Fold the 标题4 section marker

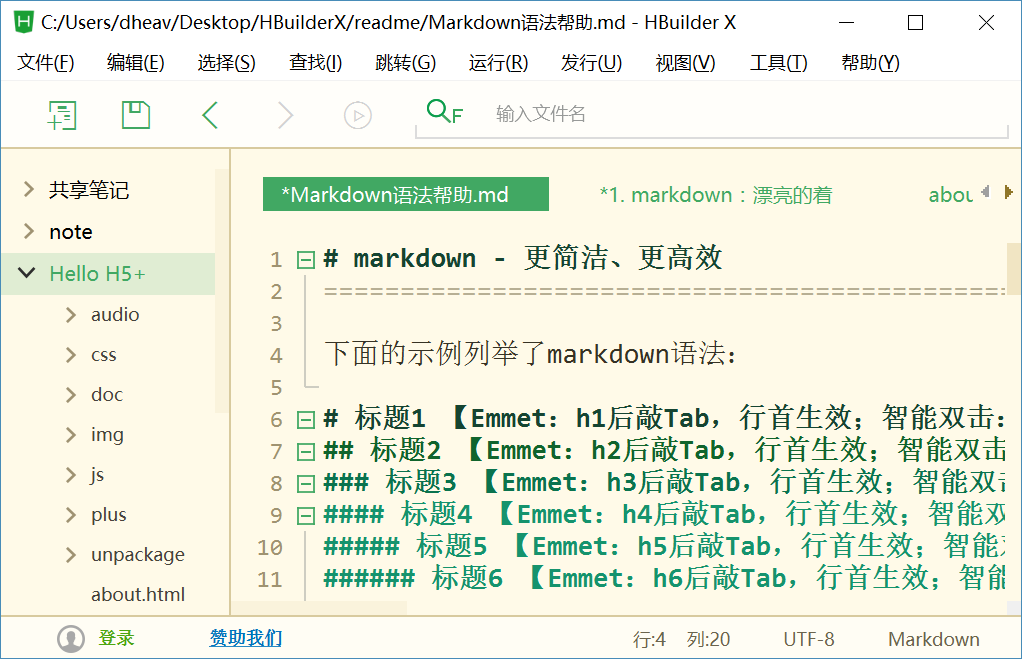[305, 515]
